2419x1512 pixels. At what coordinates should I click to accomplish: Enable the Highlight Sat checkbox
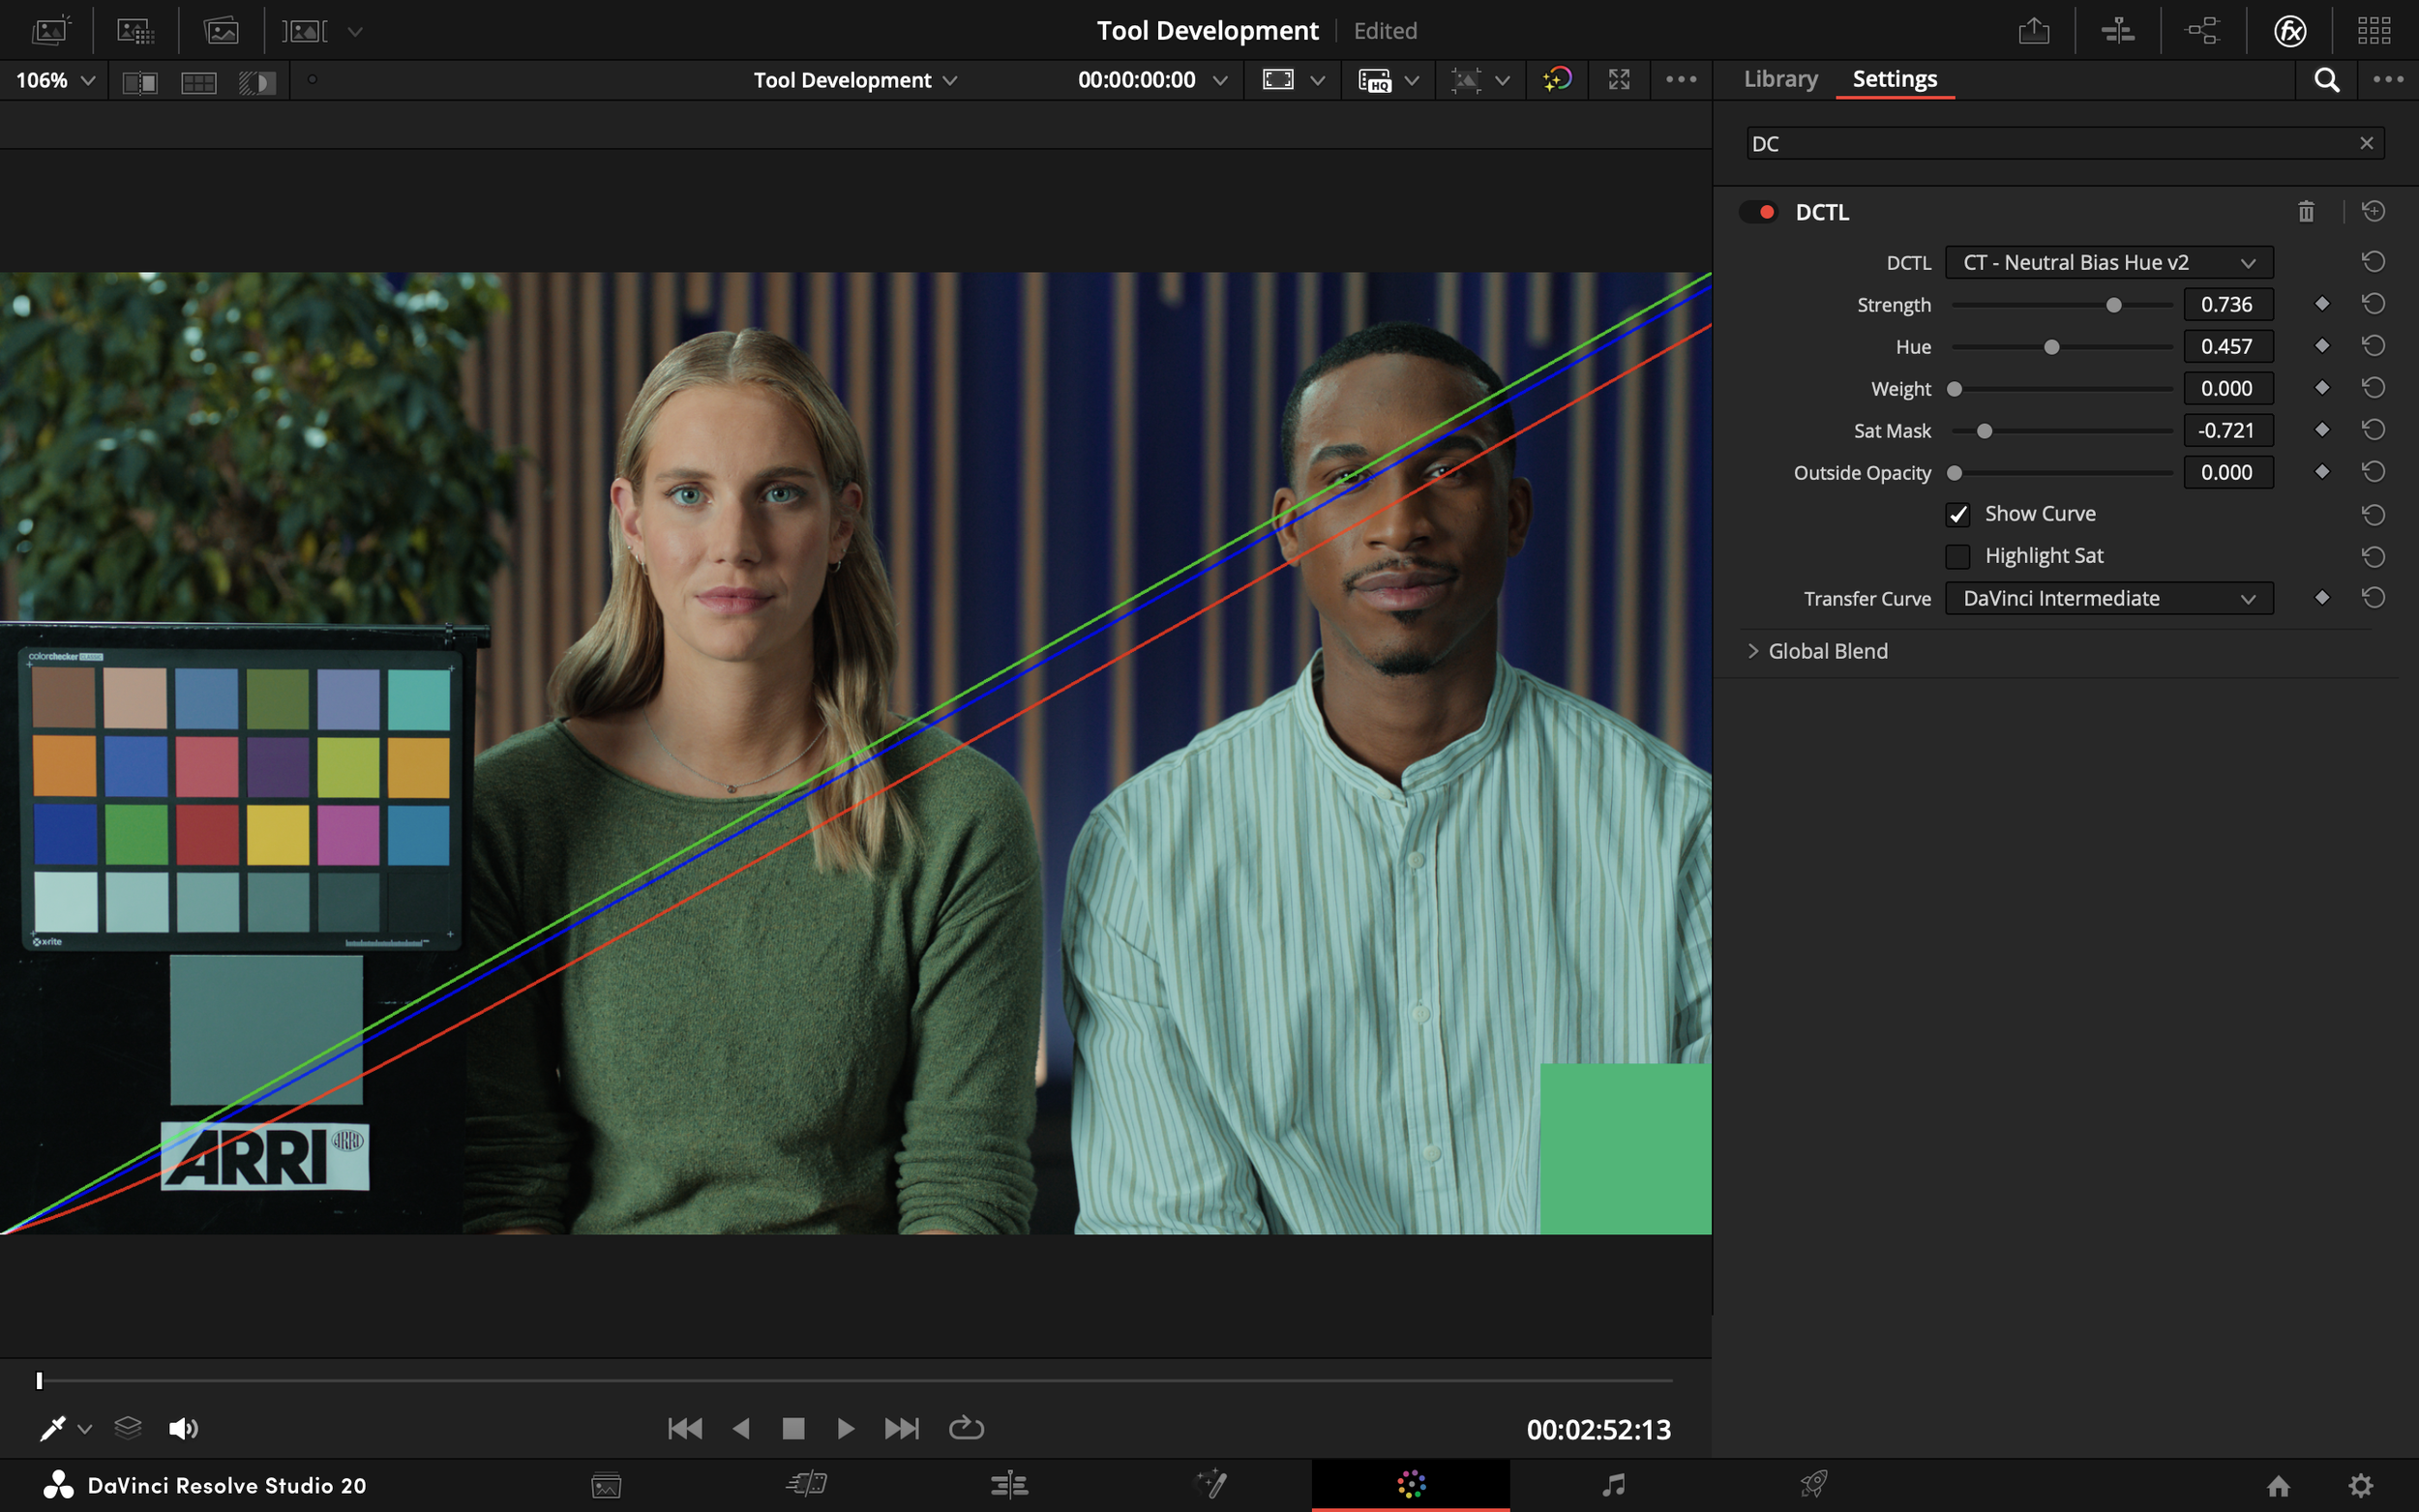coord(1957,556)
